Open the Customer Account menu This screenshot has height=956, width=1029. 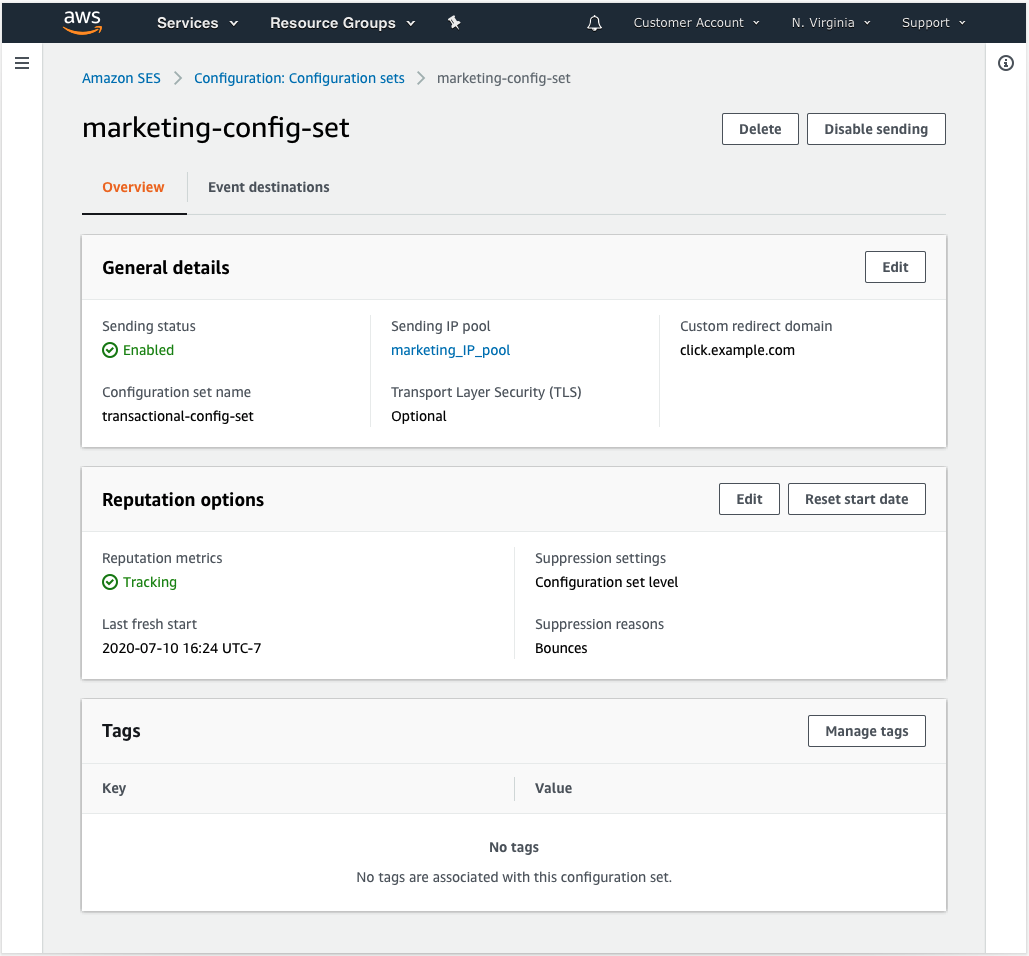[x=696, y=23]
